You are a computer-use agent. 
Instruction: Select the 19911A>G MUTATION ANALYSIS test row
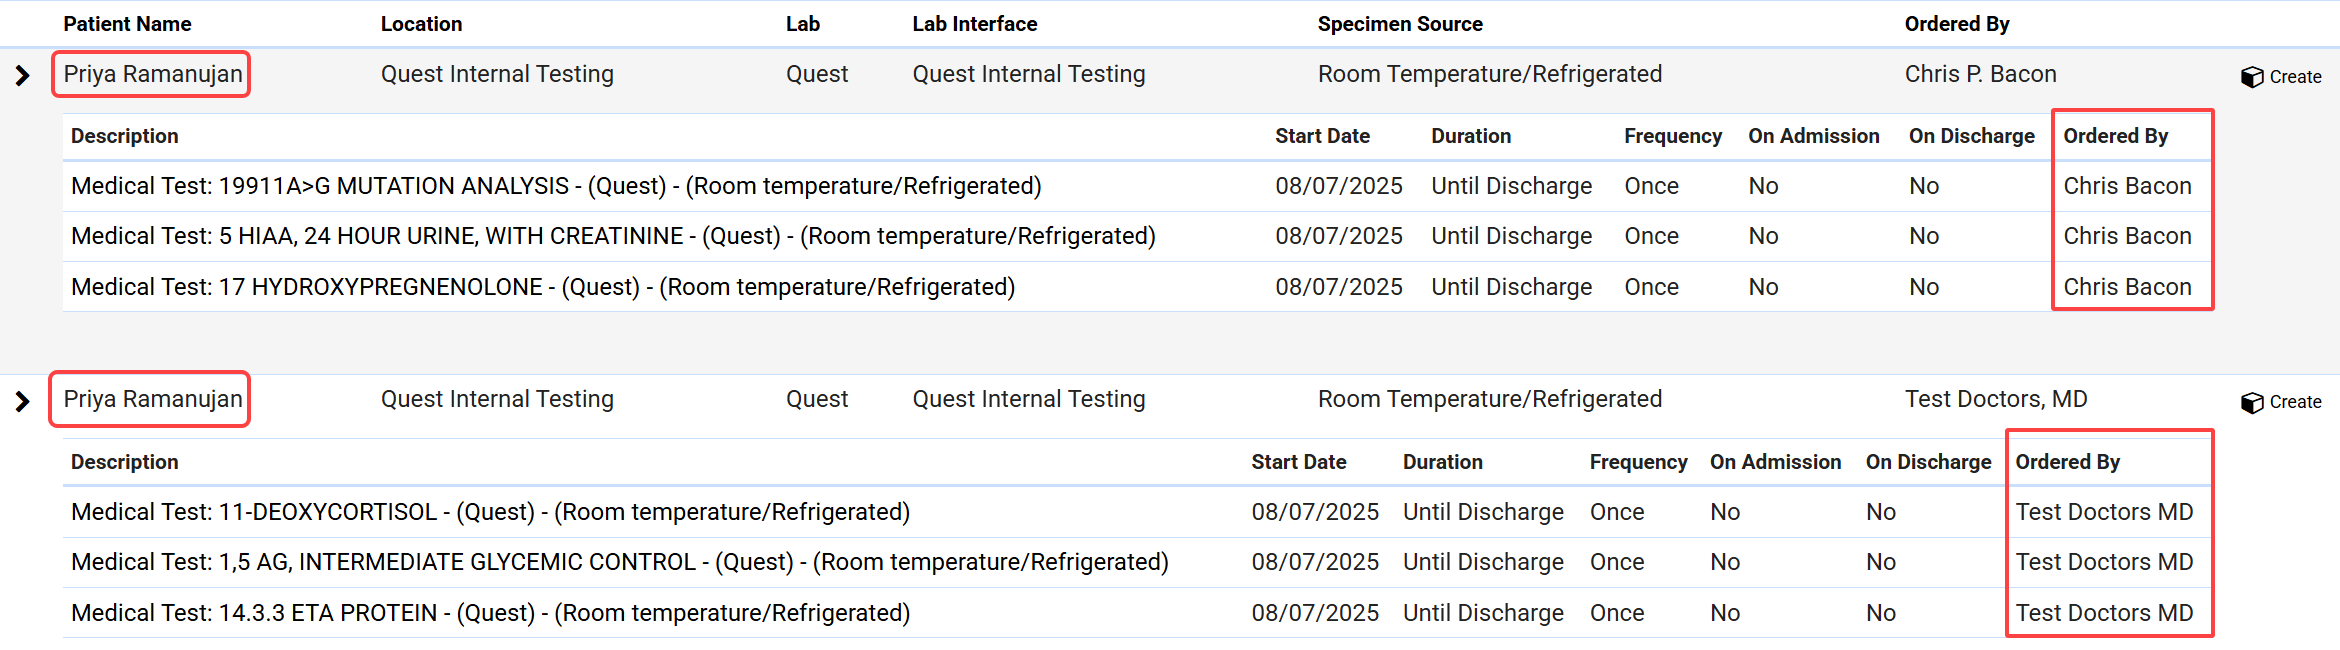click(x=556, y=186)
